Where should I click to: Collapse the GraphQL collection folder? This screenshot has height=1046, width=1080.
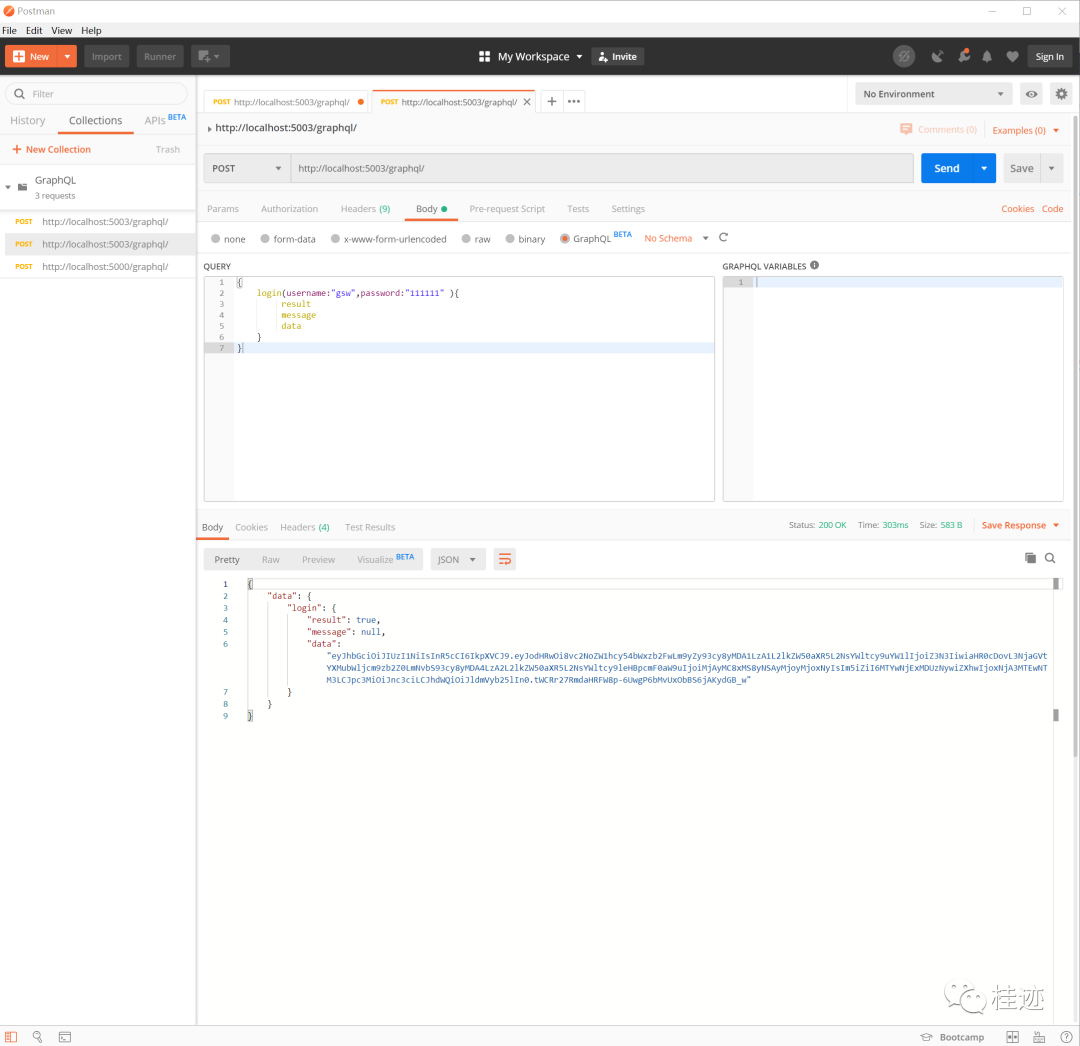8,187
